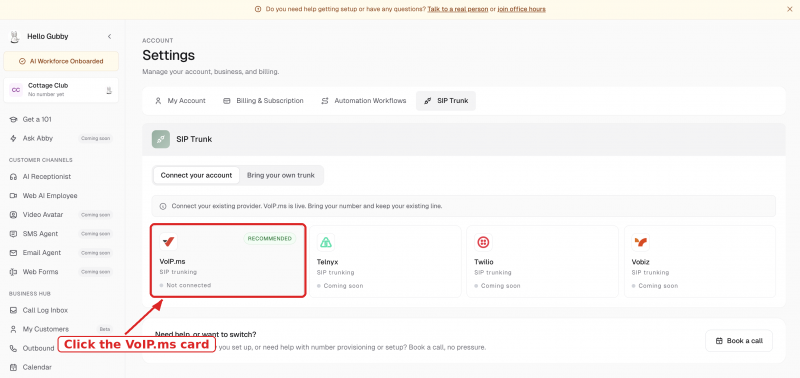Click the camera icon beside Web AI Employee
This screenshot has height=378, width=800.
click(13, 195)
